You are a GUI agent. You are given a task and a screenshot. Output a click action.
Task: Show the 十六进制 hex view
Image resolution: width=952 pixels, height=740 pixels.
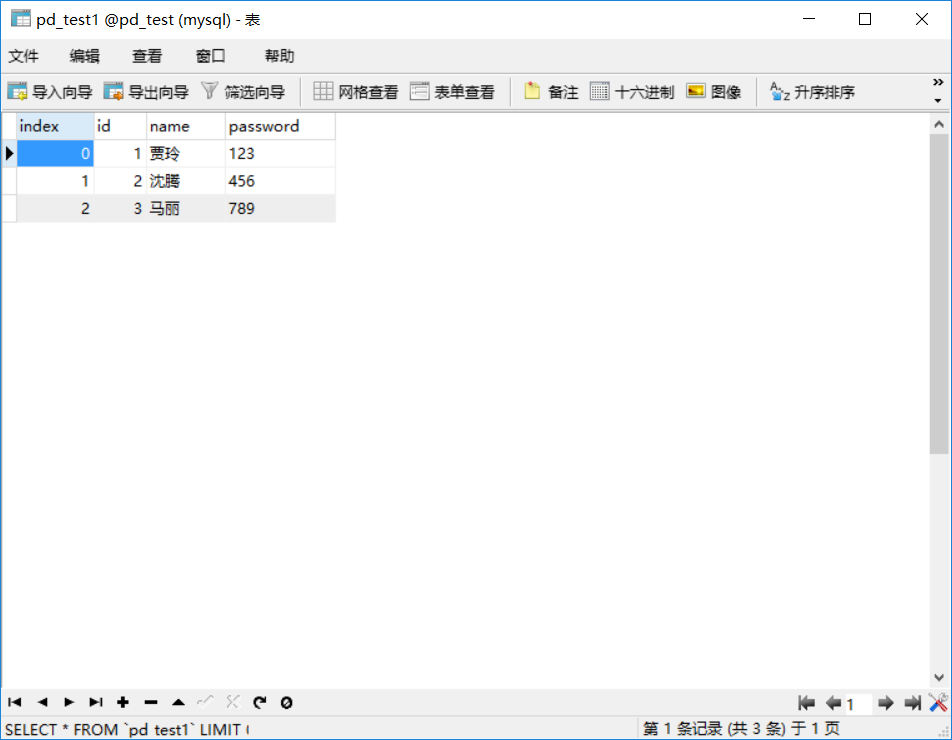tap(632, 92)
